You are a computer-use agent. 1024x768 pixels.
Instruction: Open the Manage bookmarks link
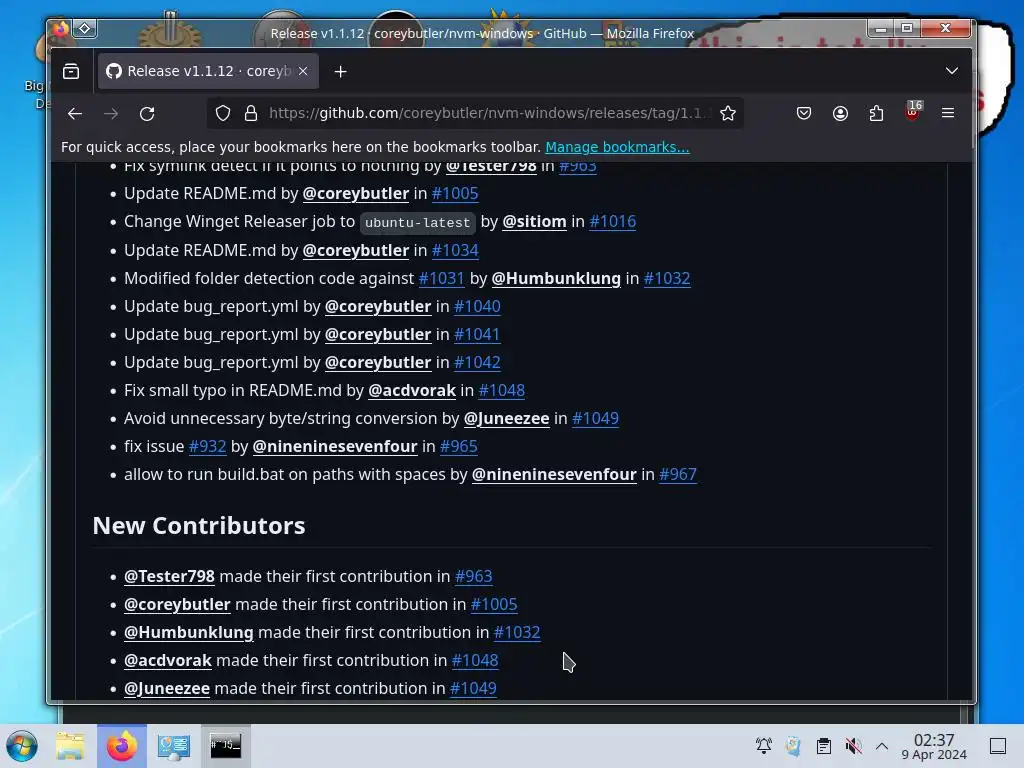coord(617,147)
